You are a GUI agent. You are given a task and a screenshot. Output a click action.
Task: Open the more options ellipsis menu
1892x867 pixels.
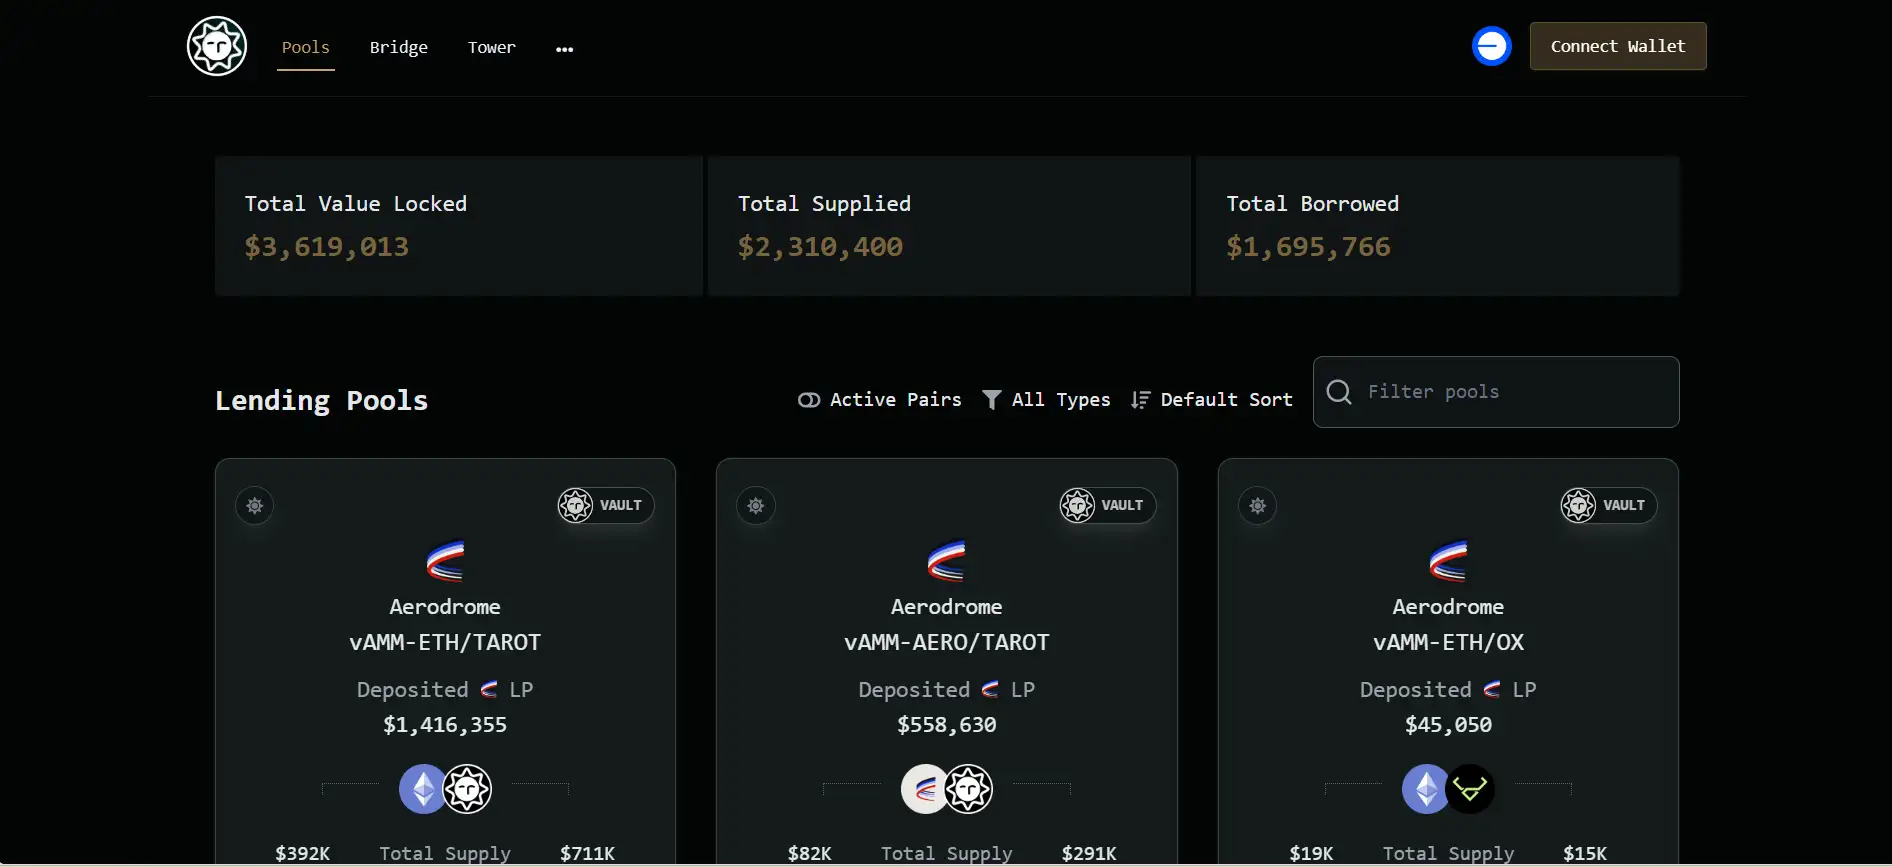(x=565, y=49)
